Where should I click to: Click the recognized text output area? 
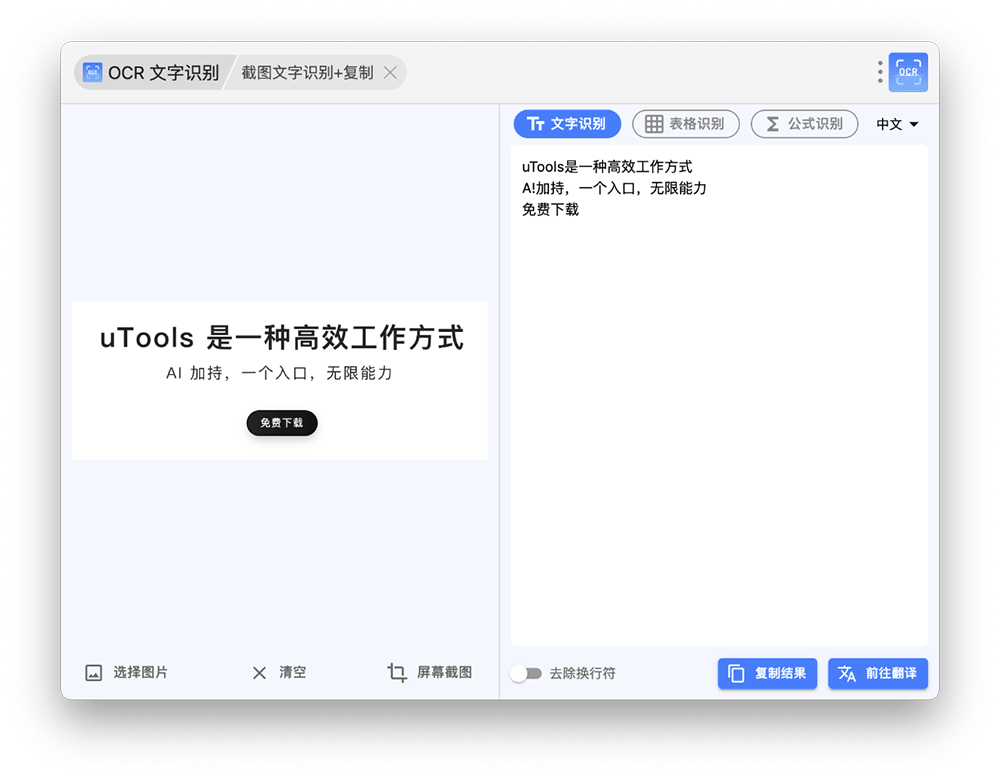(719, 395)
